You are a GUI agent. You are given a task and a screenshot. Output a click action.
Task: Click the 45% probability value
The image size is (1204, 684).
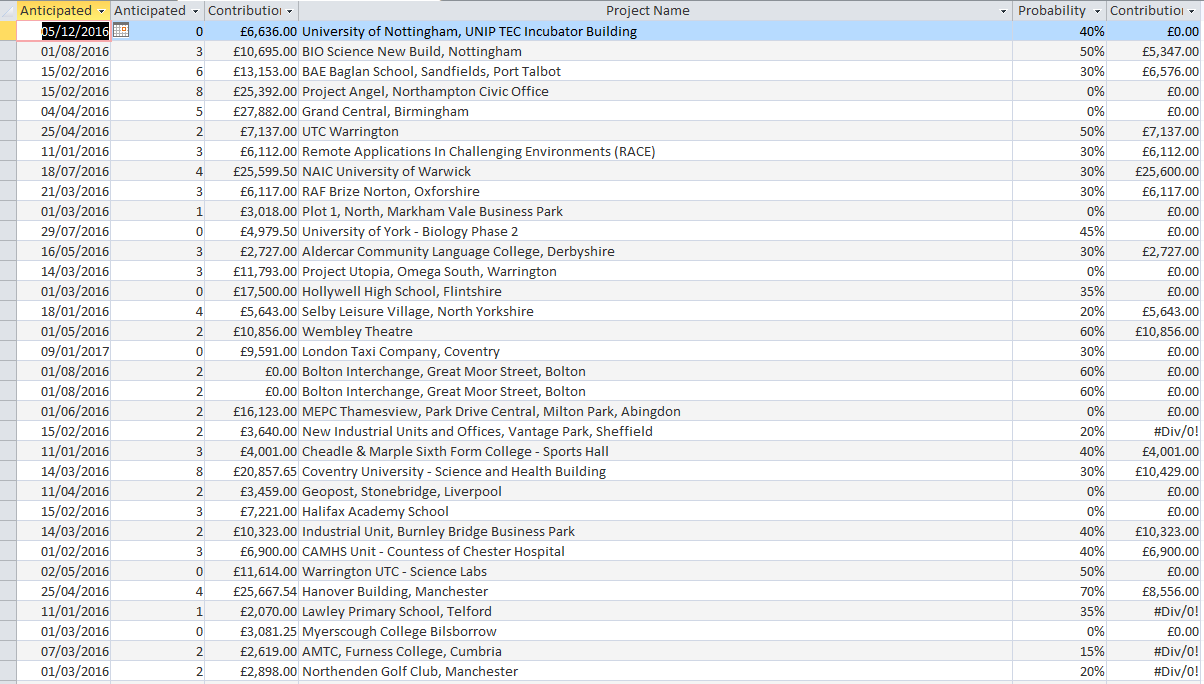point(1092,231)
